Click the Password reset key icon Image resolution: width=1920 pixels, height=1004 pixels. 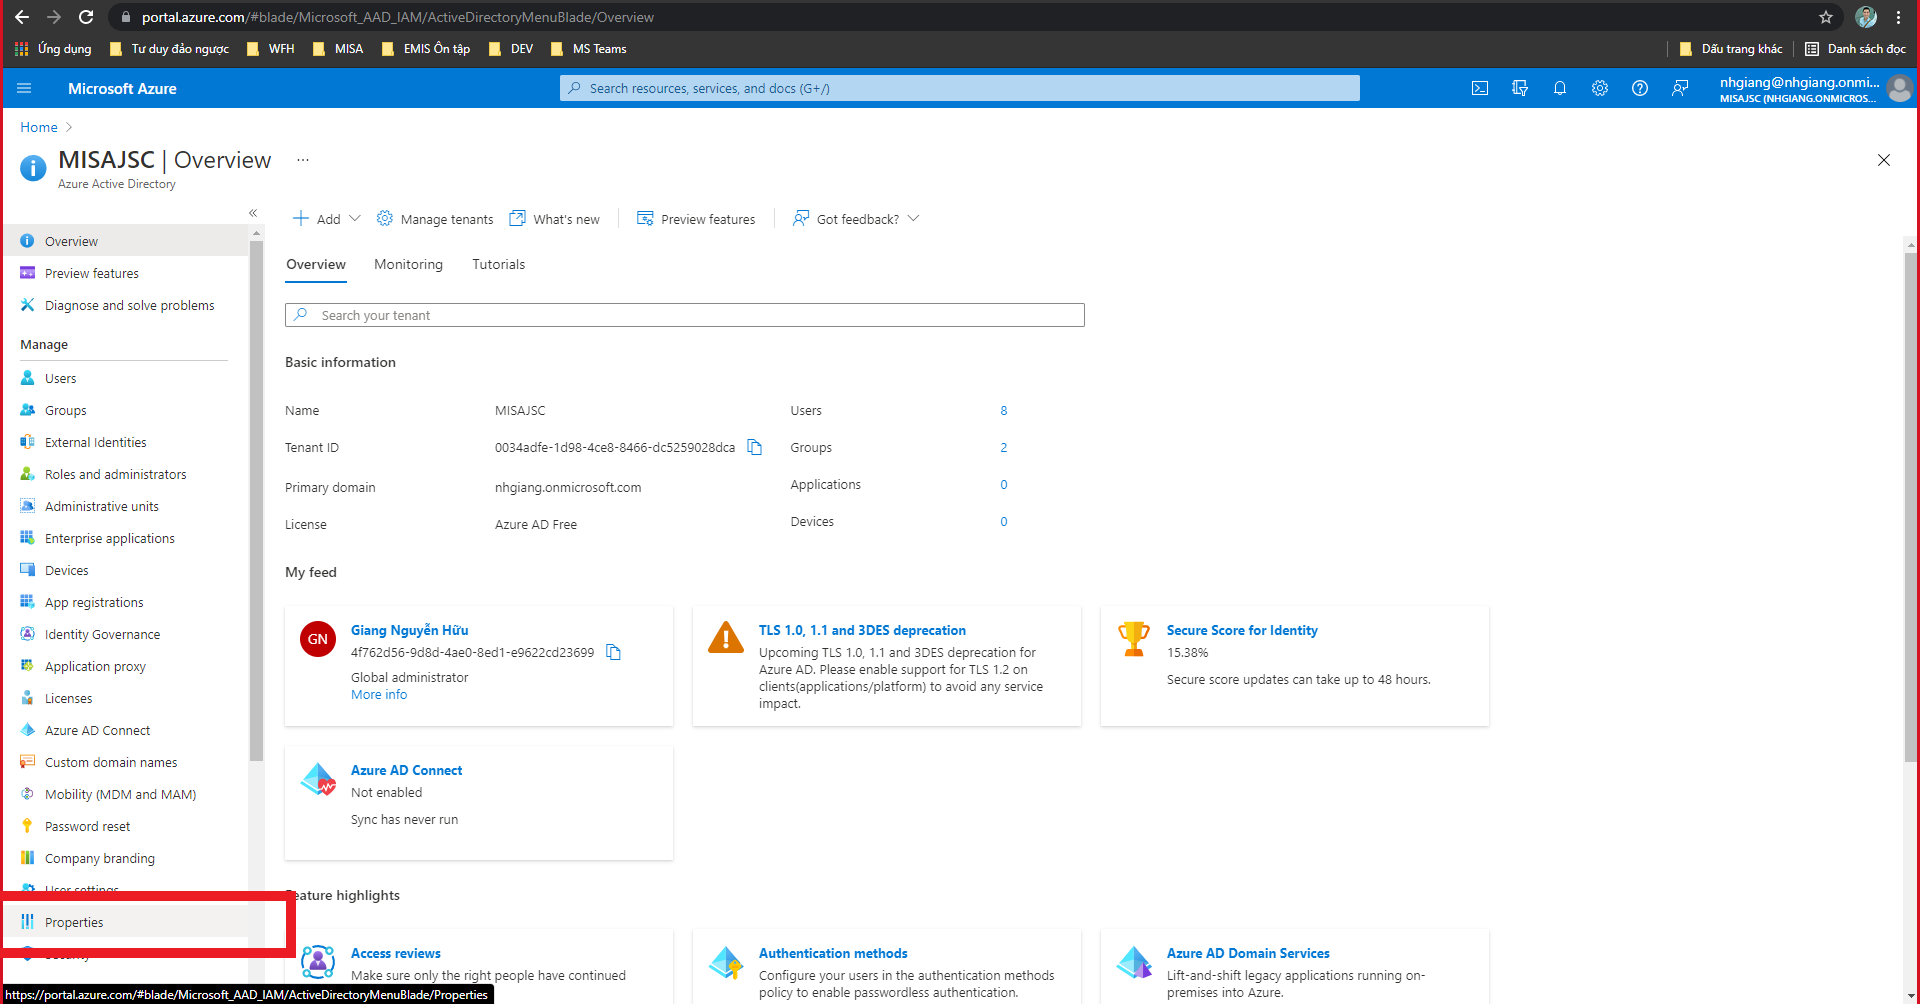click(x=27, y=826)
